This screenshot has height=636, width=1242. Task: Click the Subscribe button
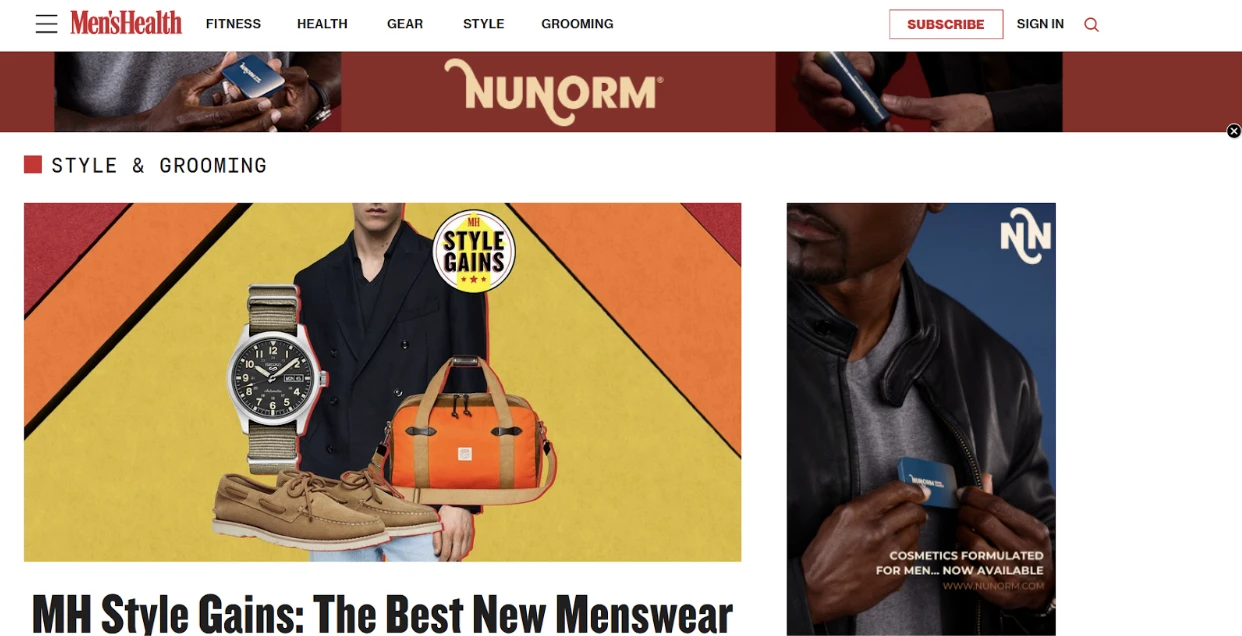946,24
